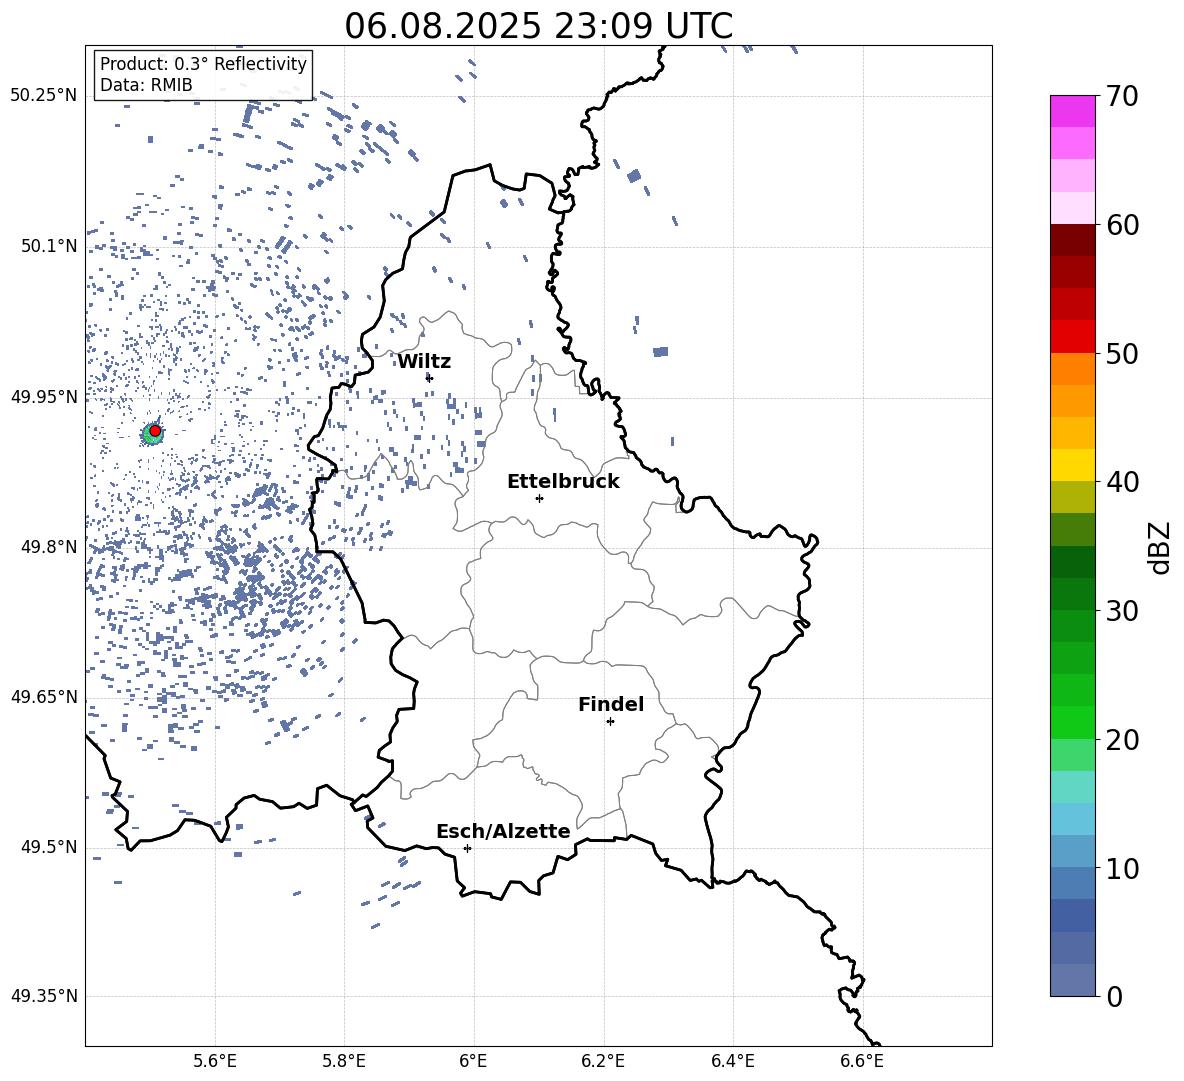
Task: Click the Wiltz city label
Action: click(424, 362)
